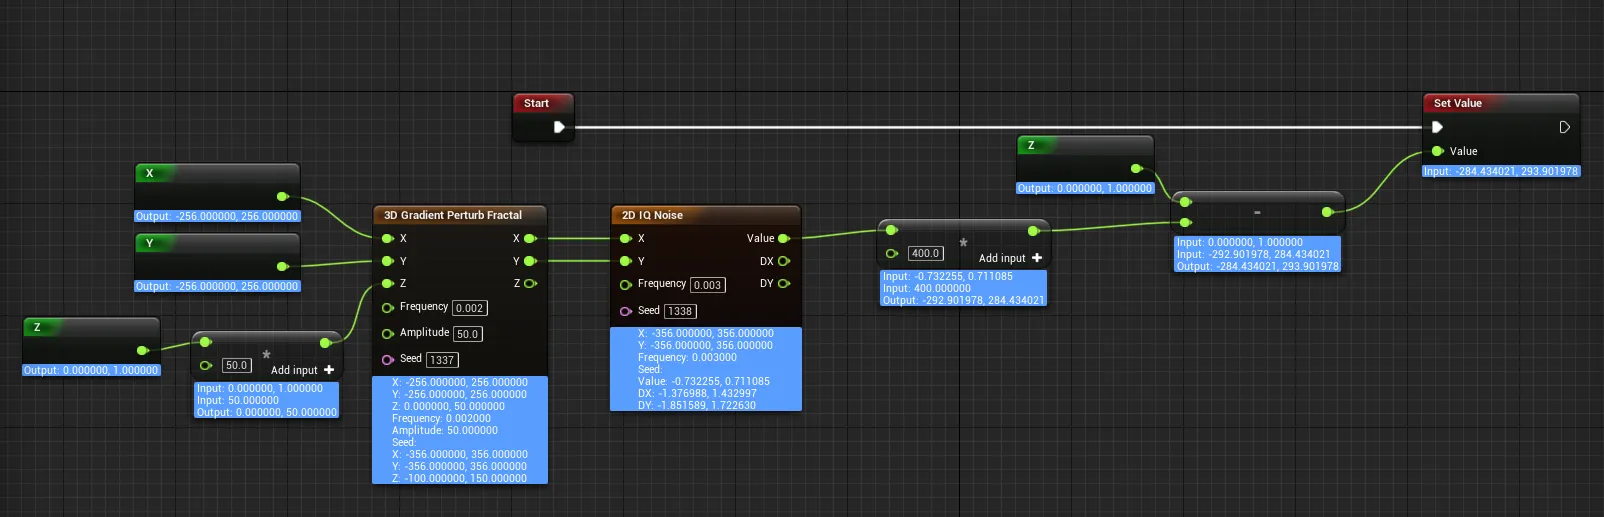
Task: Click the DX output pin on 2D IQ Noise
Action: [783, 261]
